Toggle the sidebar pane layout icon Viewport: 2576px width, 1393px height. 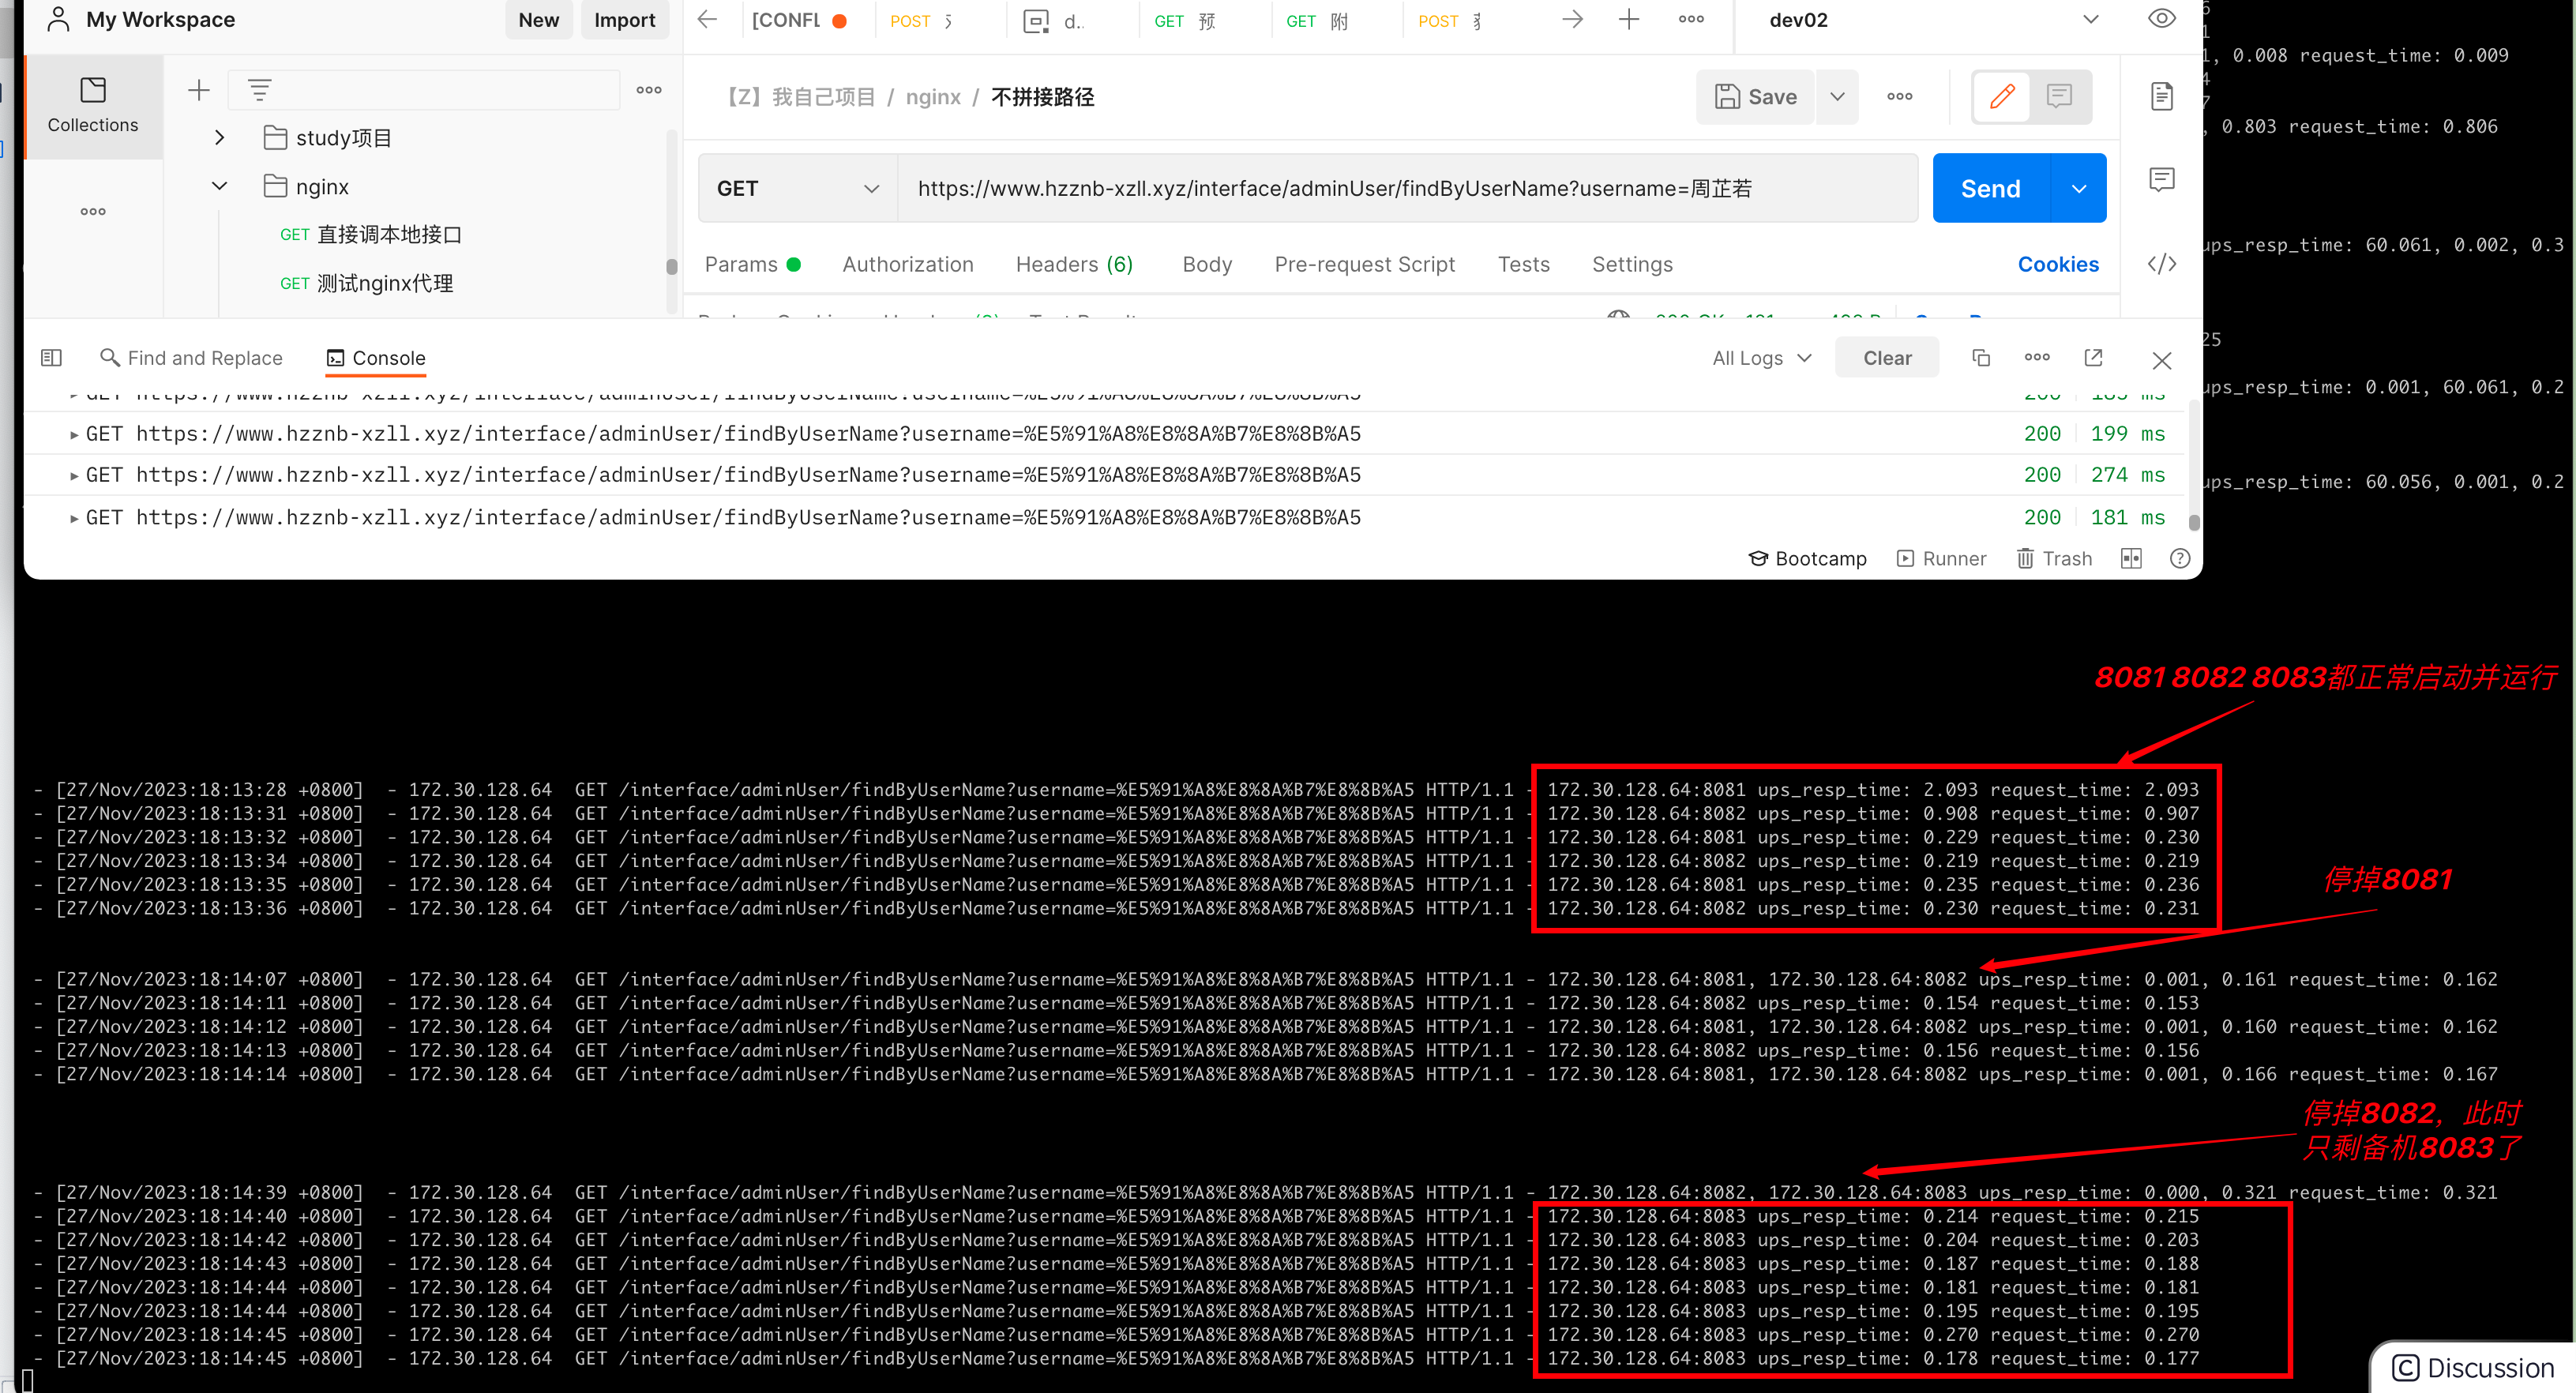point(51,358)
